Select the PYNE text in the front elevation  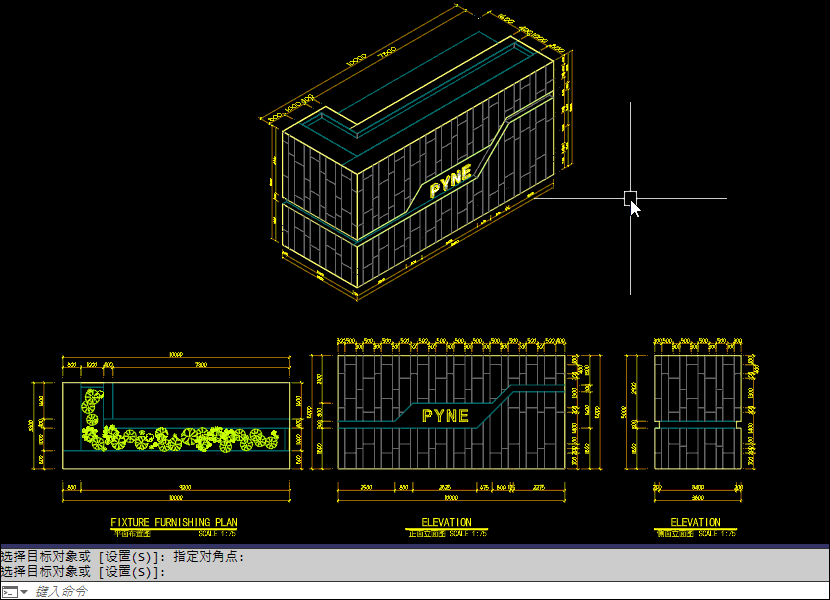pyautogui.click(x=446, y=415)
